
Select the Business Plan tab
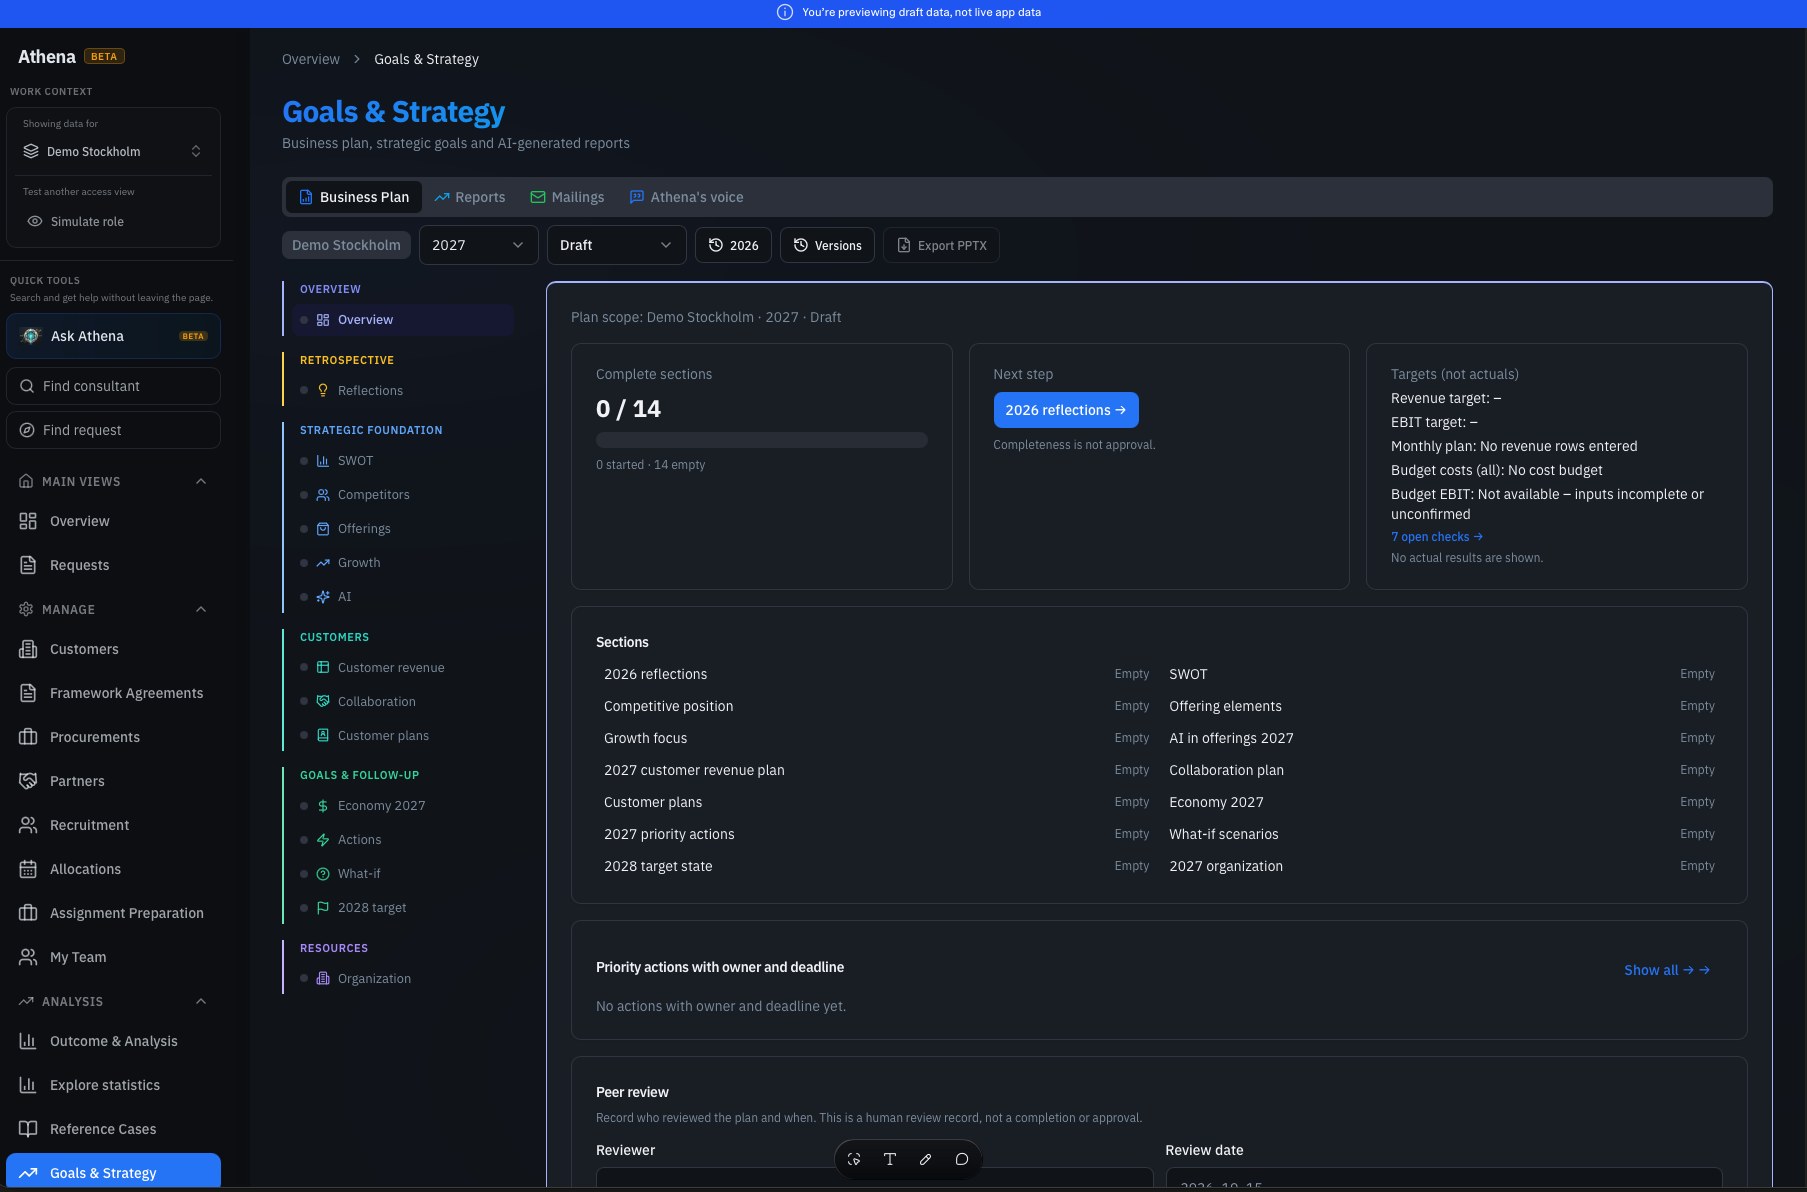coord(354,197)
